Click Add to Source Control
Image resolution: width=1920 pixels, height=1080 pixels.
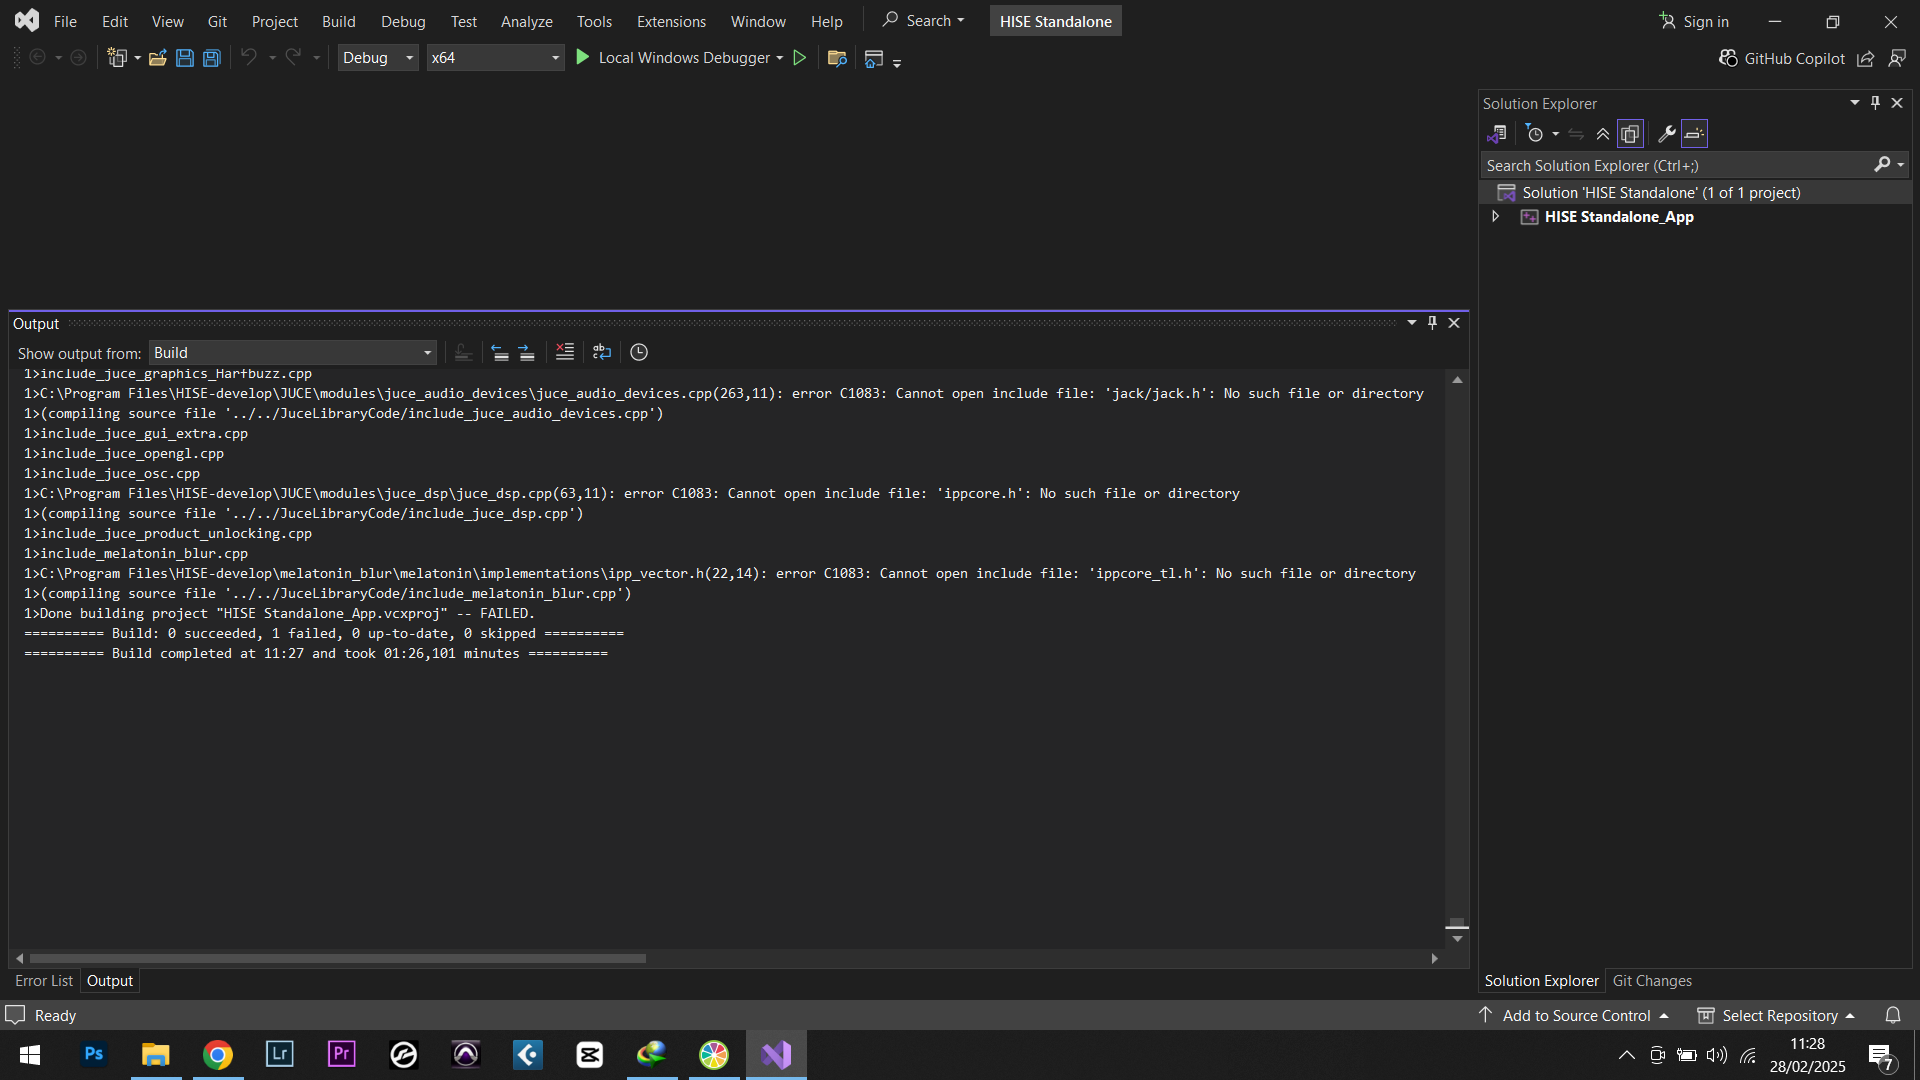(1574, 1015)
